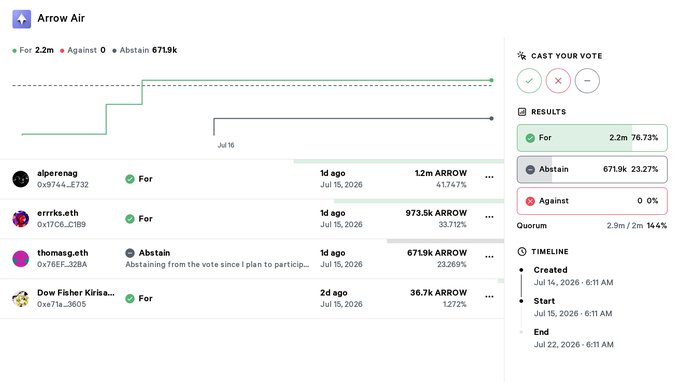Click grey minus icon in Abstain result
This screenshot has height=382, width=680.
point(530,170)
